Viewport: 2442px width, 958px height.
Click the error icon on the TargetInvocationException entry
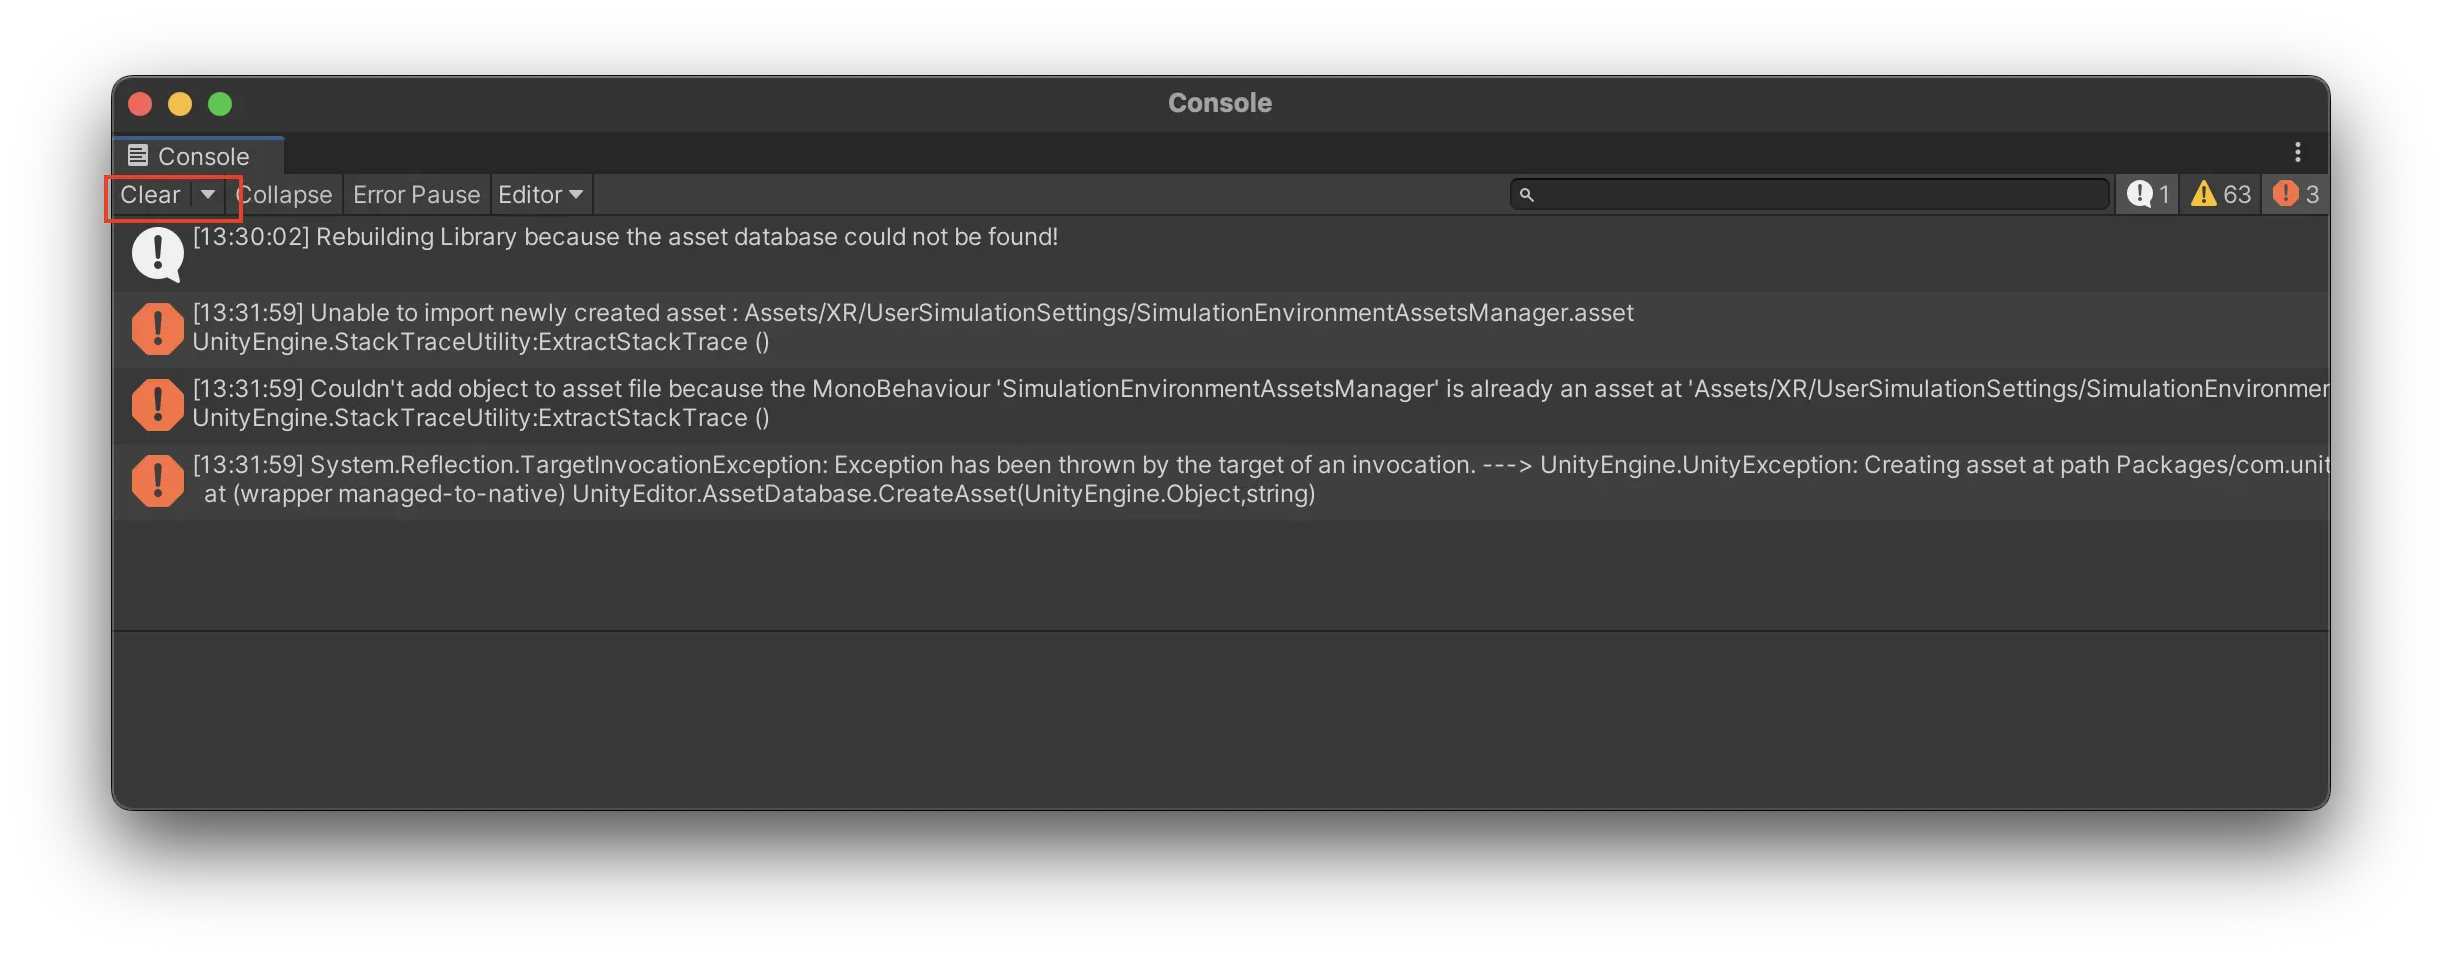[x=157, y=480]
